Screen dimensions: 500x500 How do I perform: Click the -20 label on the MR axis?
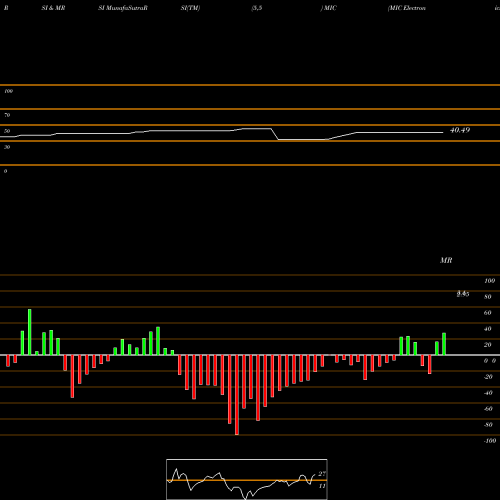[488, 377]
